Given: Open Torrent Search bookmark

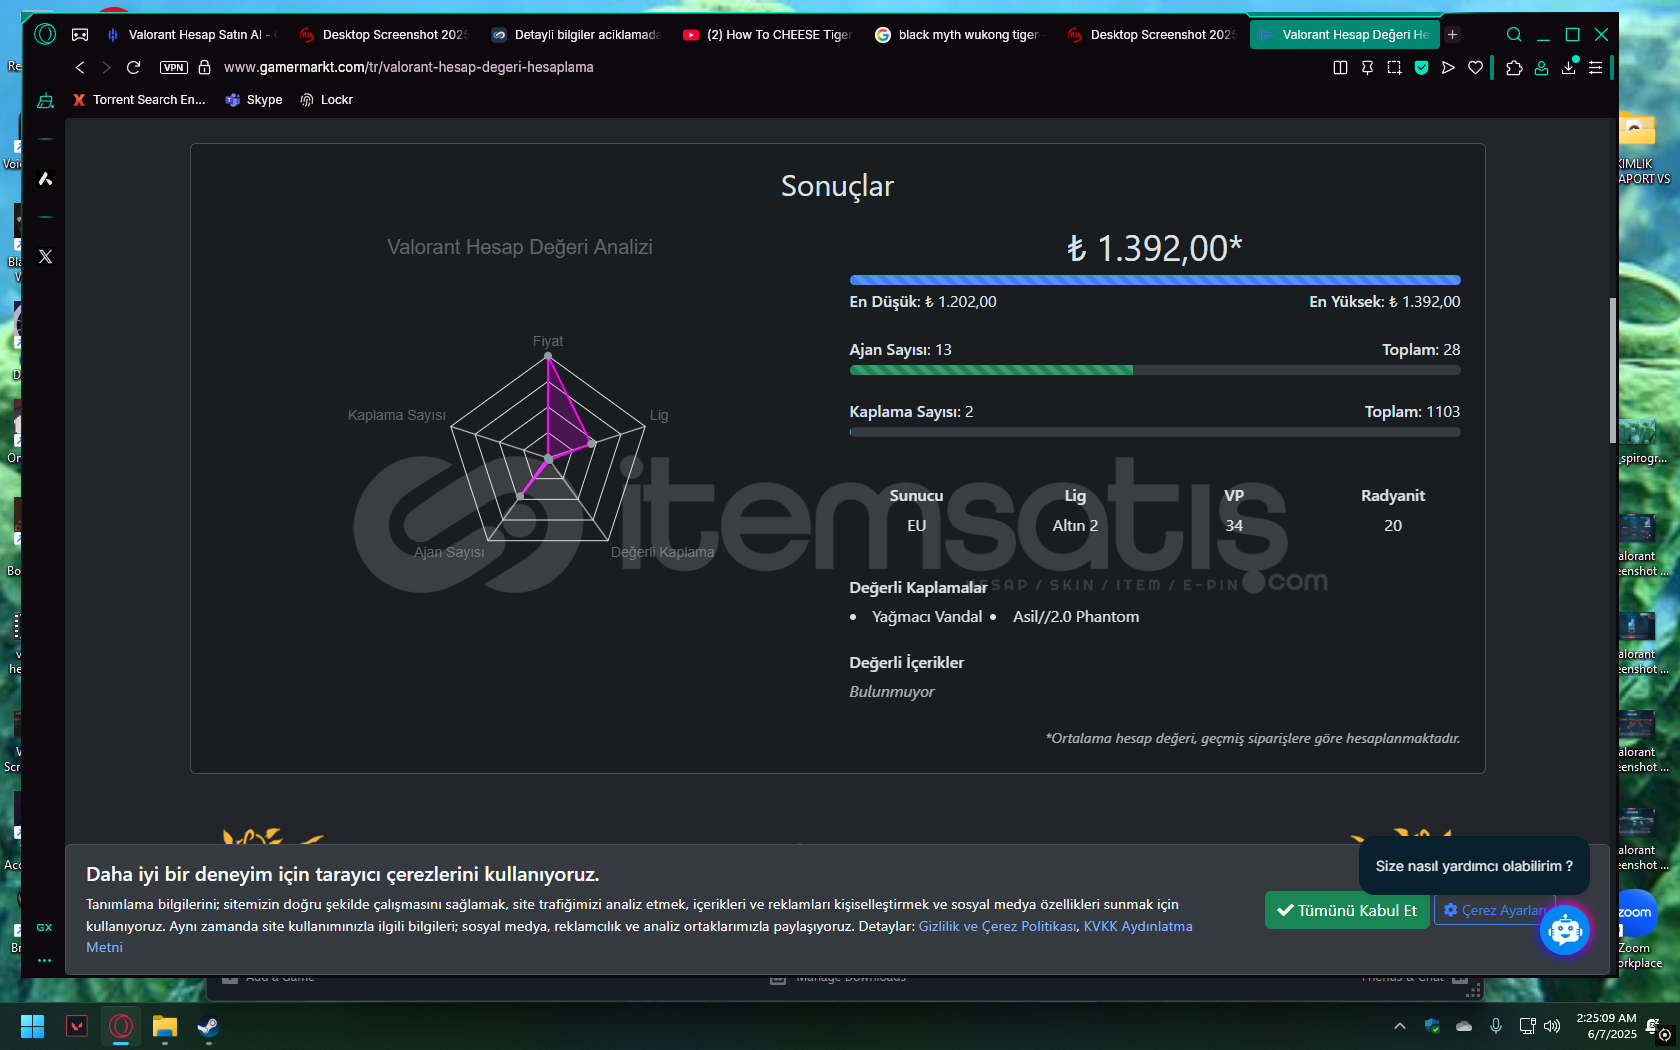Looking at the screenshot, I should (139, 100).
